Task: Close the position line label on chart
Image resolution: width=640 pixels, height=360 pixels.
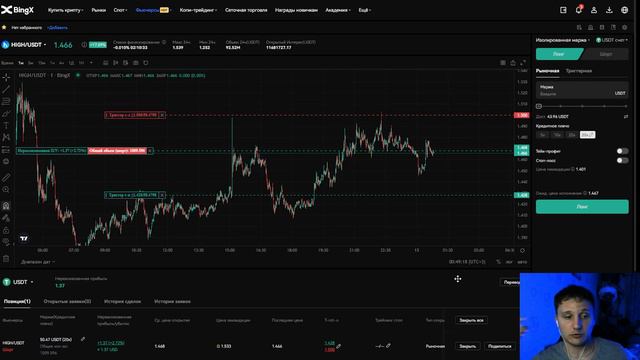Action: [150, 151]
